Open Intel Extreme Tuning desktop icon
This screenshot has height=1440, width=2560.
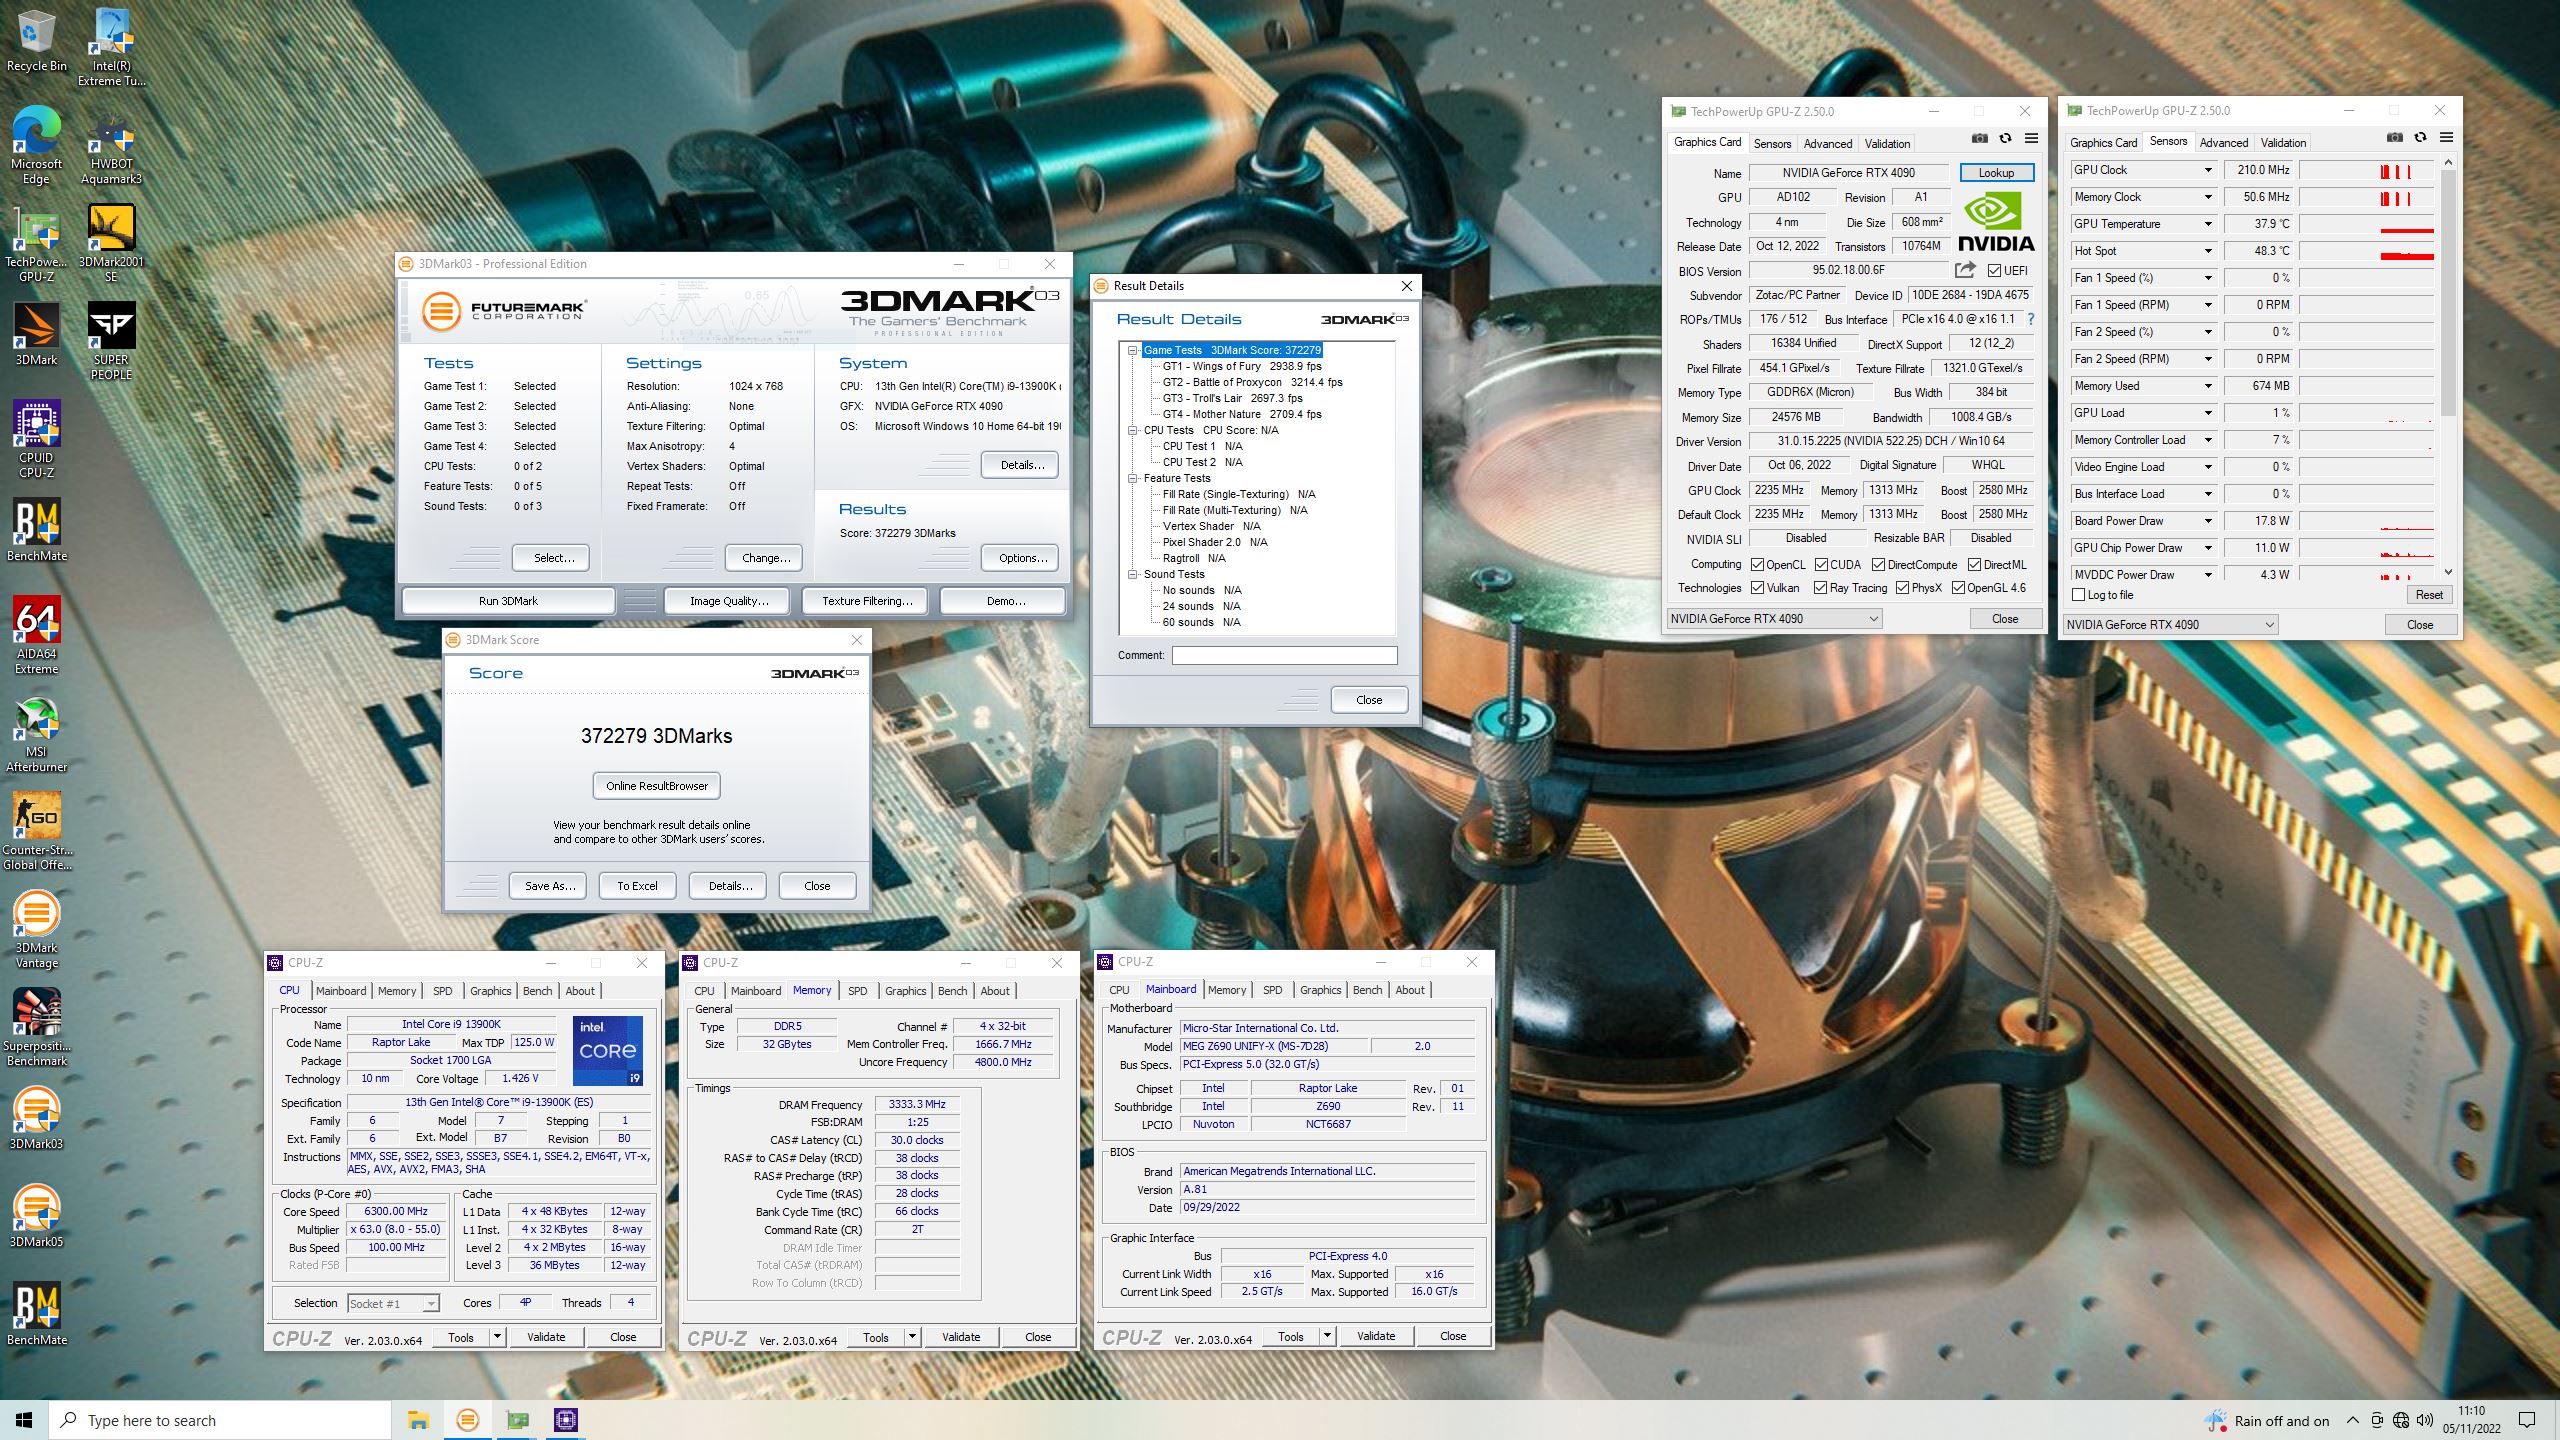(111, 47)
